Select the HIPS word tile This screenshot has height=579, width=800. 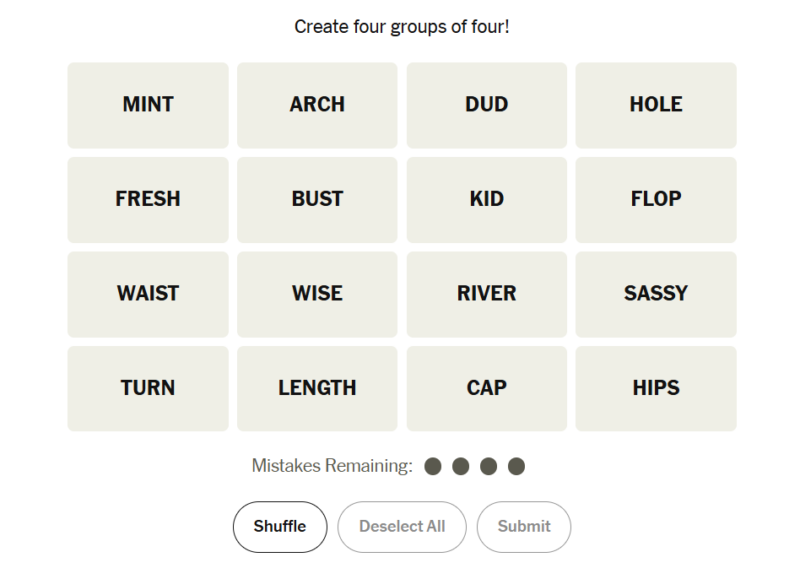(x=656, y=388)
